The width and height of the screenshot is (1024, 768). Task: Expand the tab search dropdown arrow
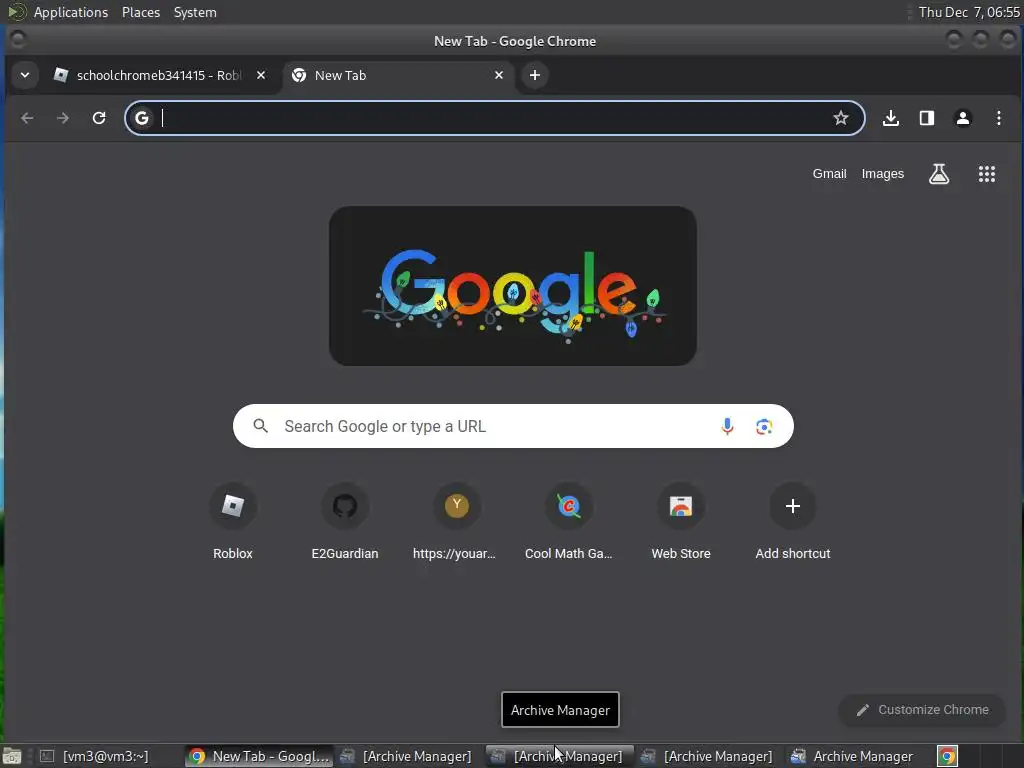[x=25, y=75]
